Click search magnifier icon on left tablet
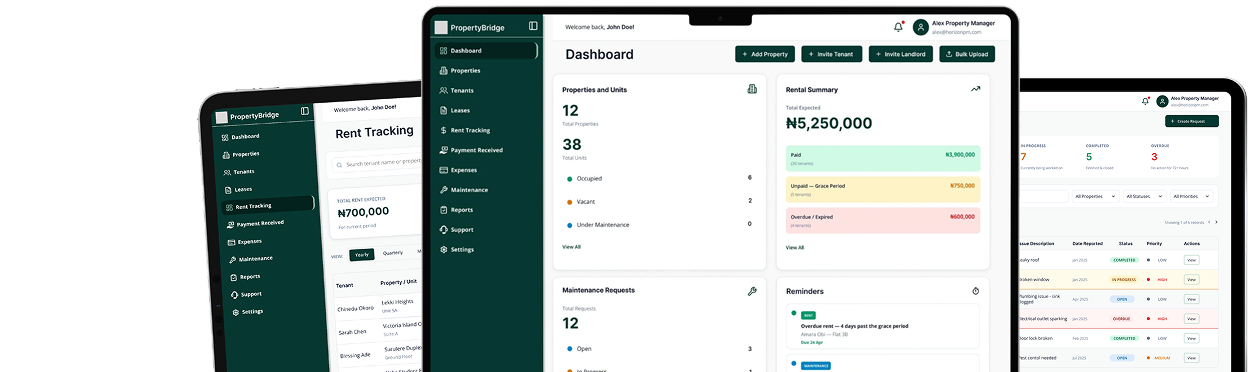Viewport: 1254px width, 372px height. [339, 164]
